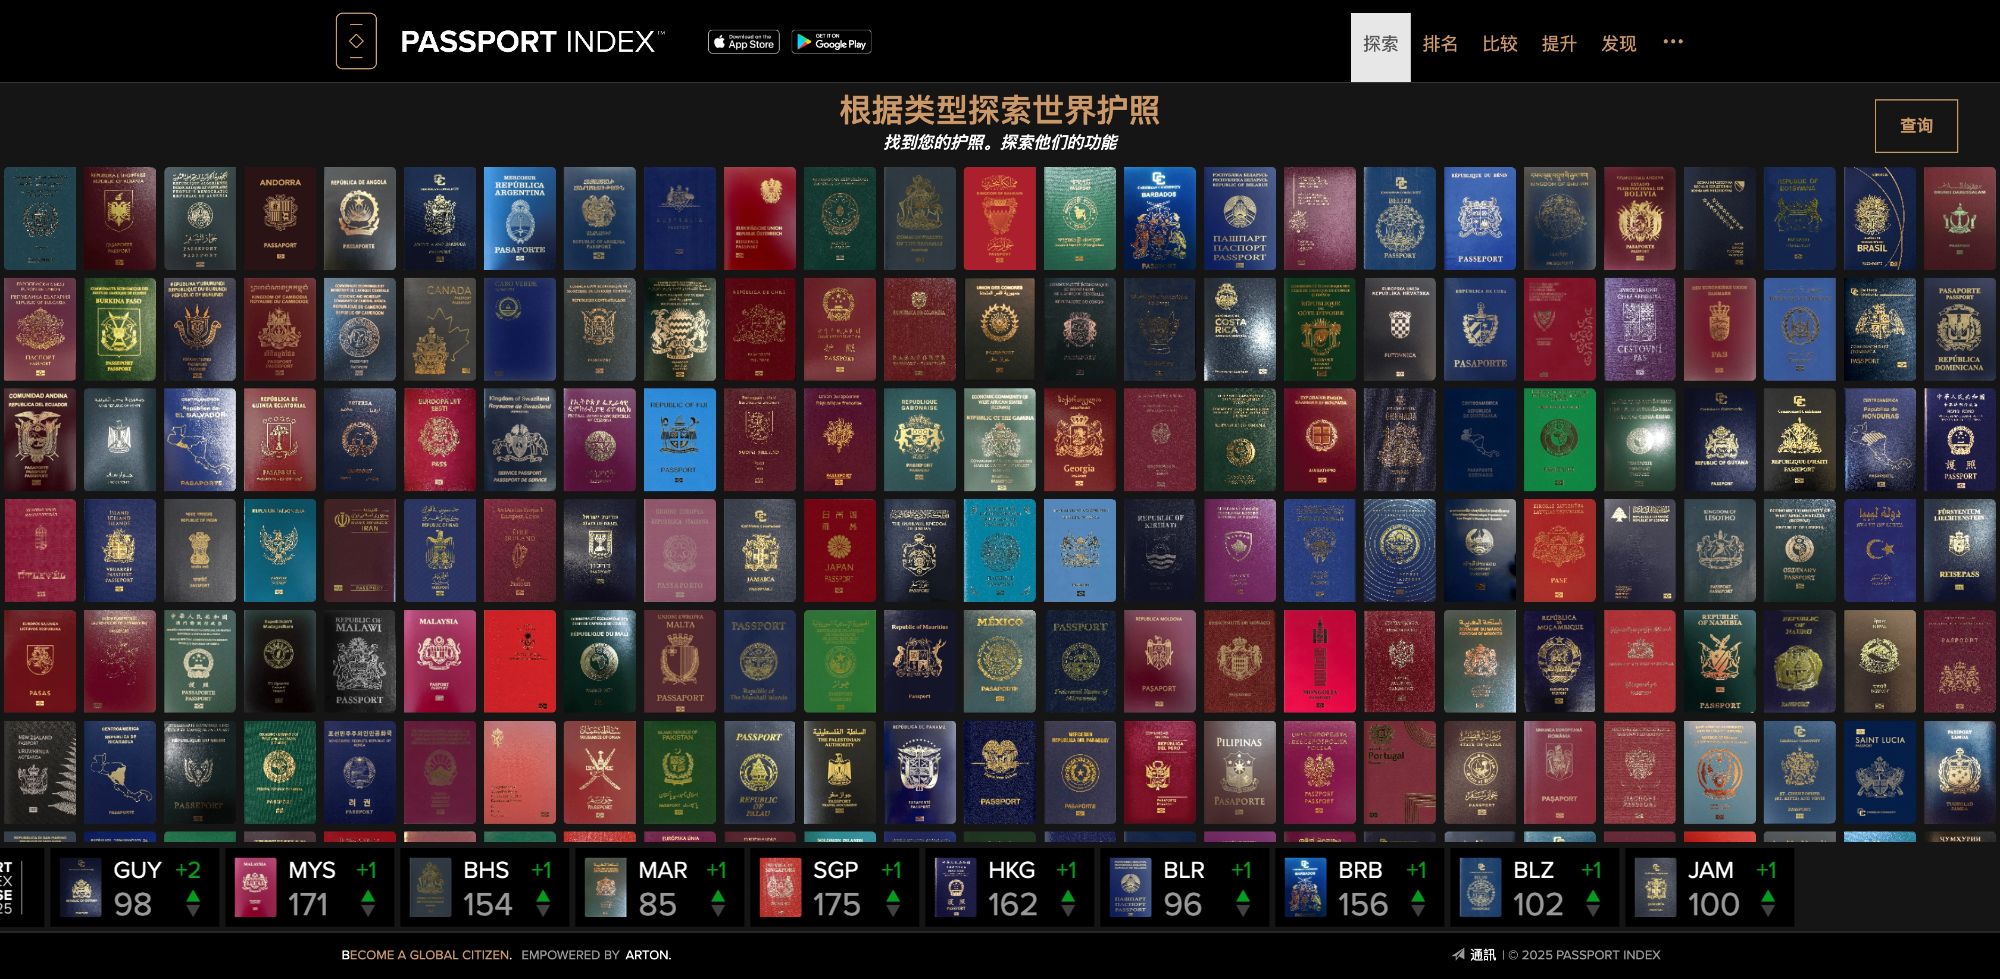2000x979 pixels.
Task: Open the BHS 154 ticker item
Action: pos(484,887)
